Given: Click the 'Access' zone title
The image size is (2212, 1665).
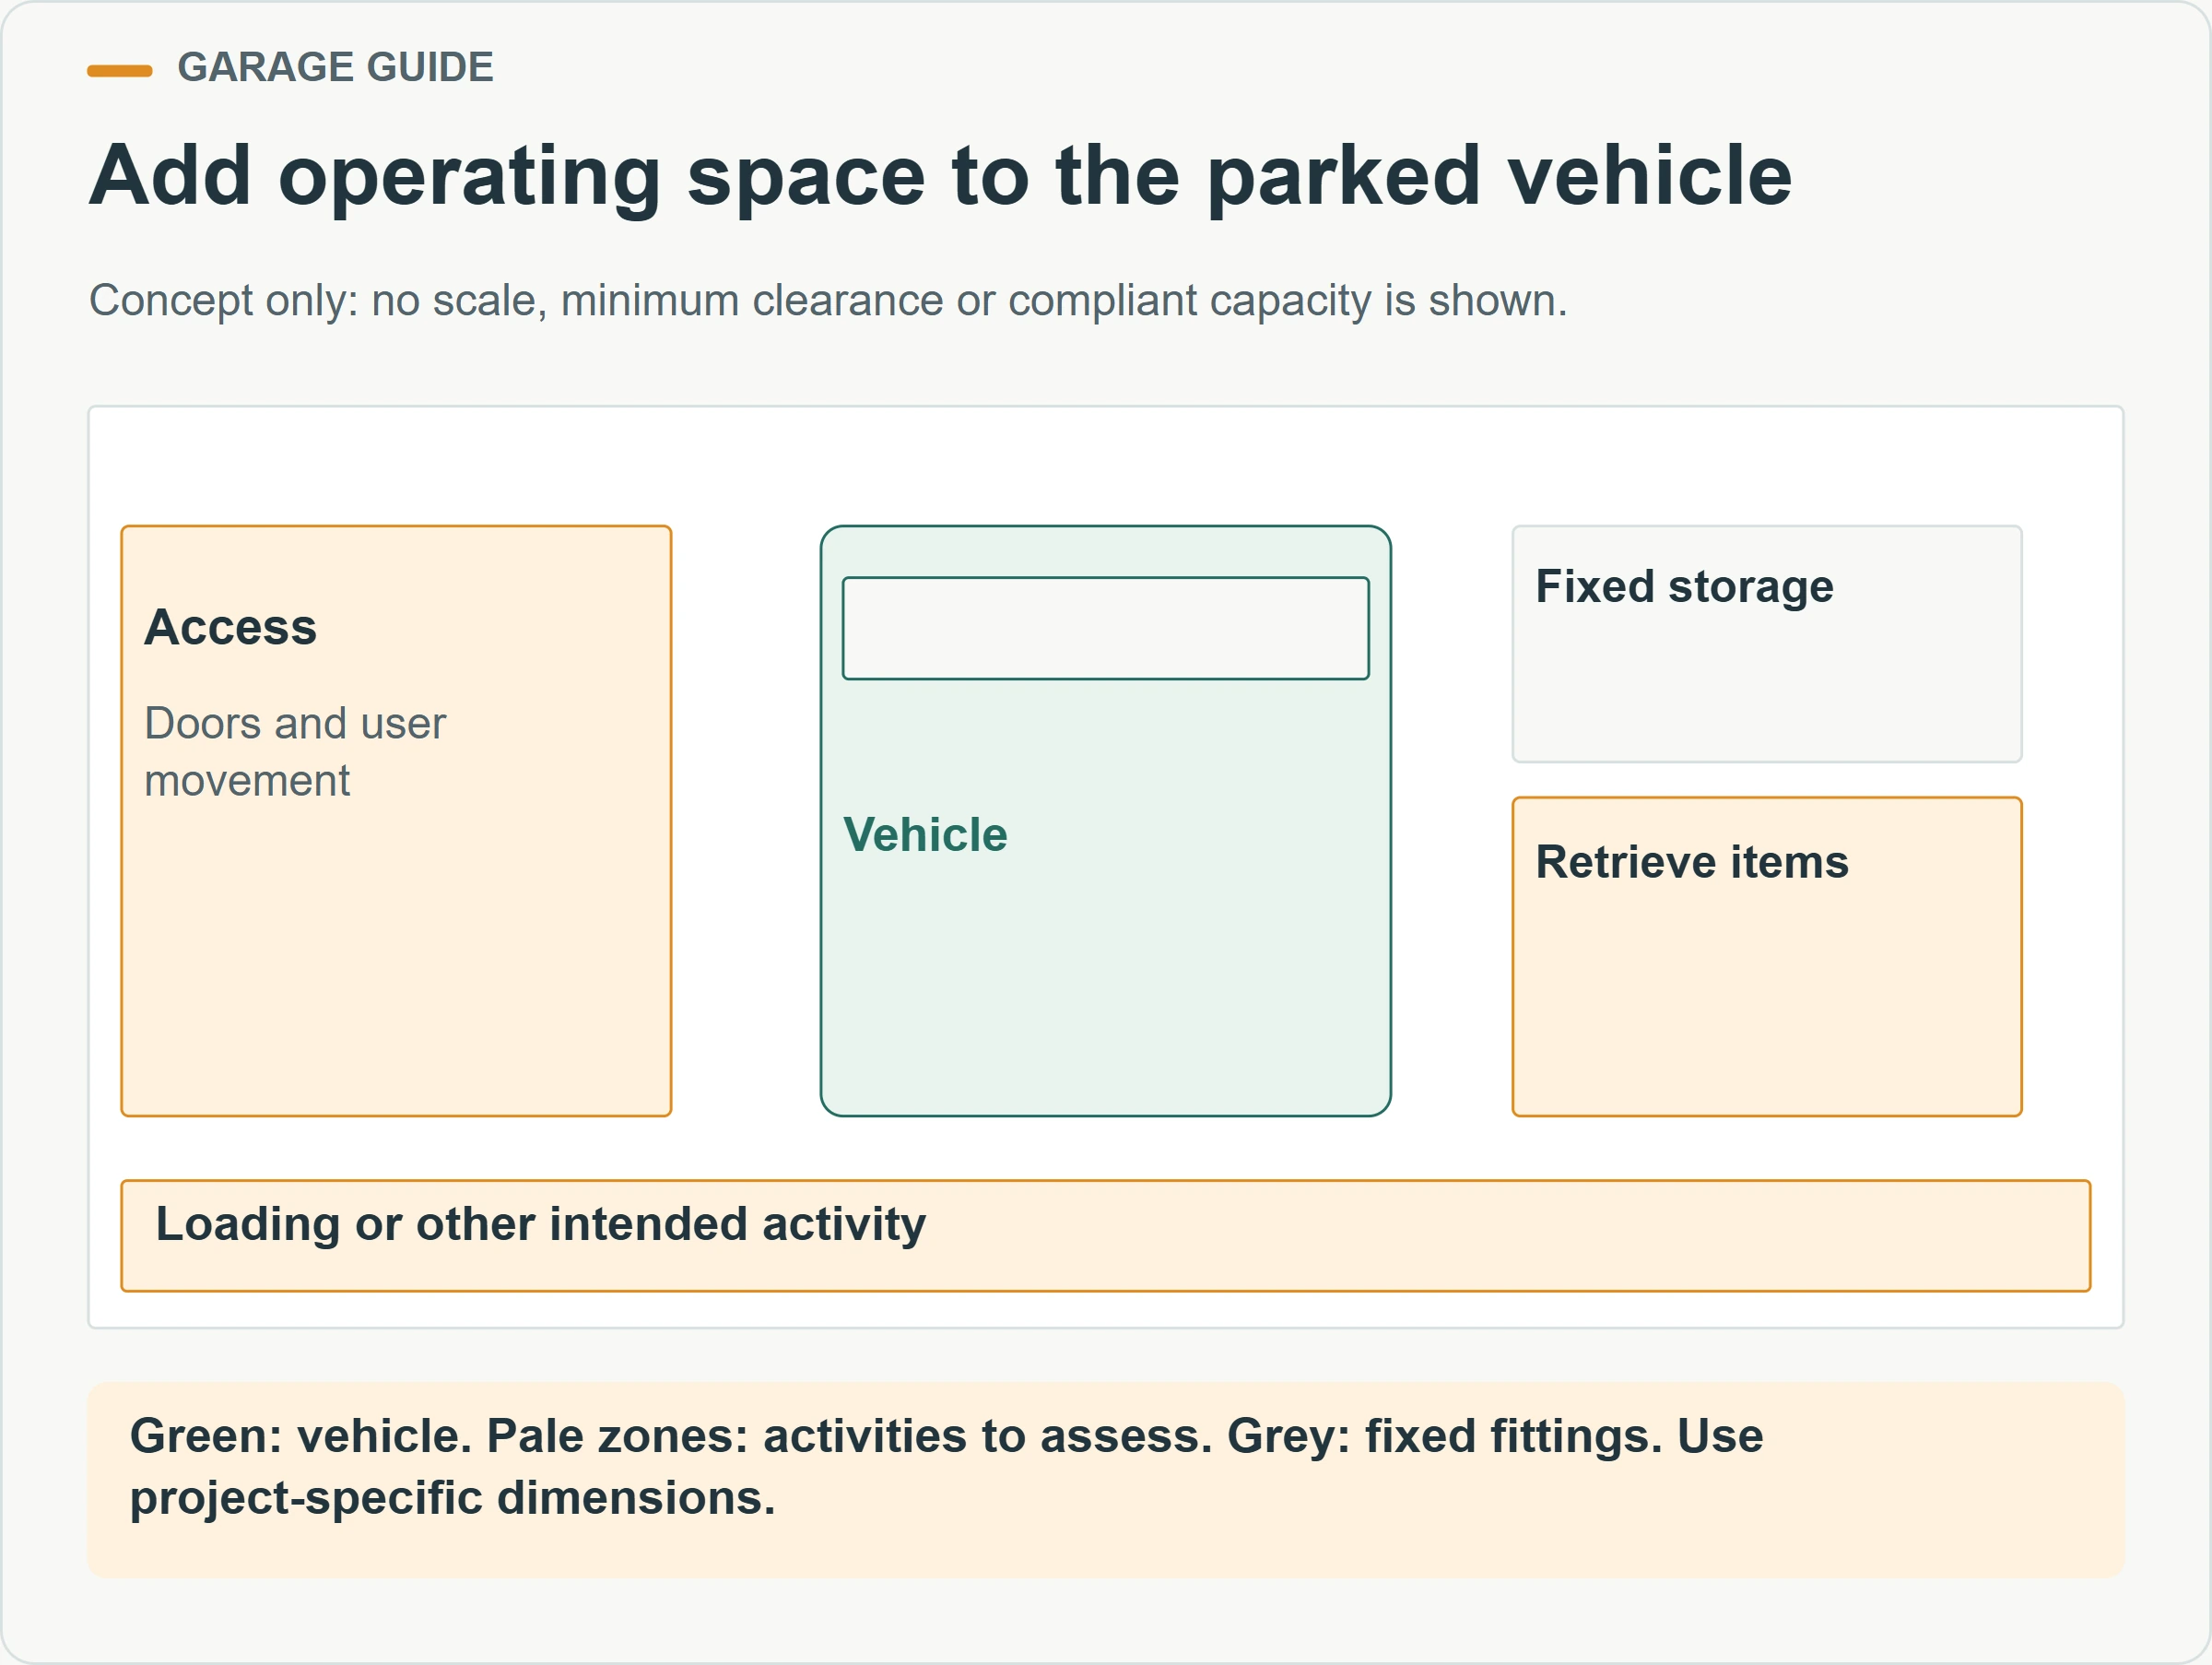Looking at the screenshot, I should [230, 627].
